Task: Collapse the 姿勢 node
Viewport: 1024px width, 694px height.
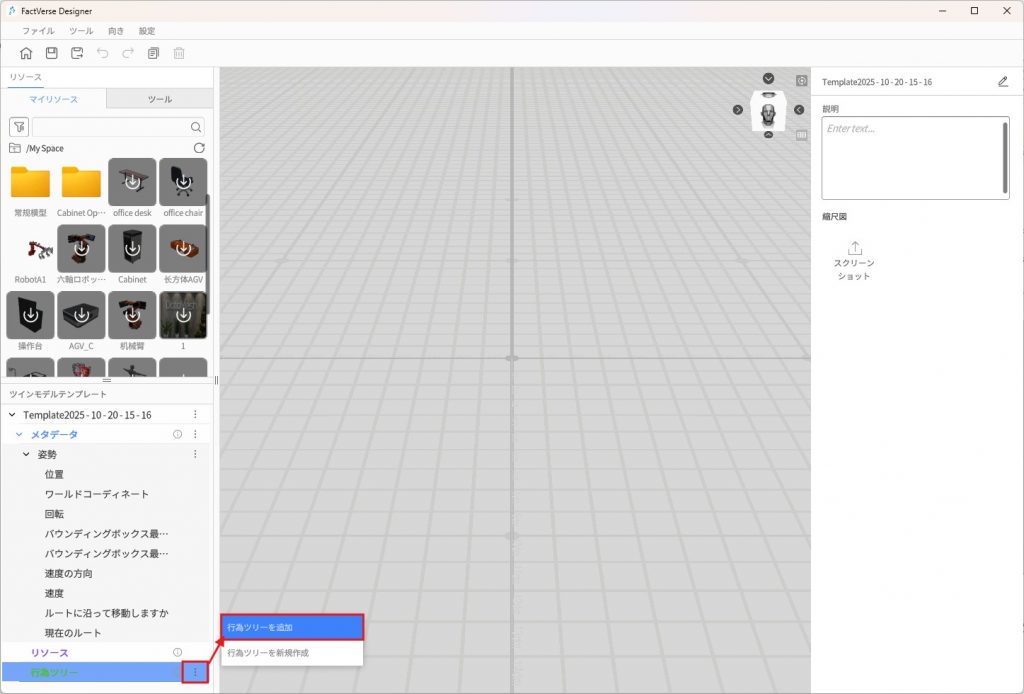Action: click(x=27, y=454)
